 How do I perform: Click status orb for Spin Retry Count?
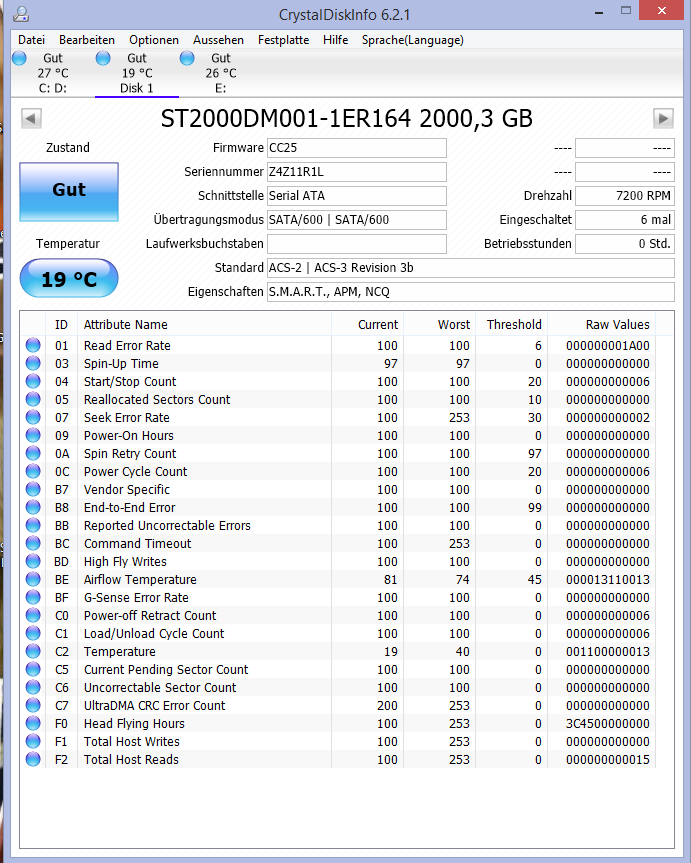(x=33, y=454)
